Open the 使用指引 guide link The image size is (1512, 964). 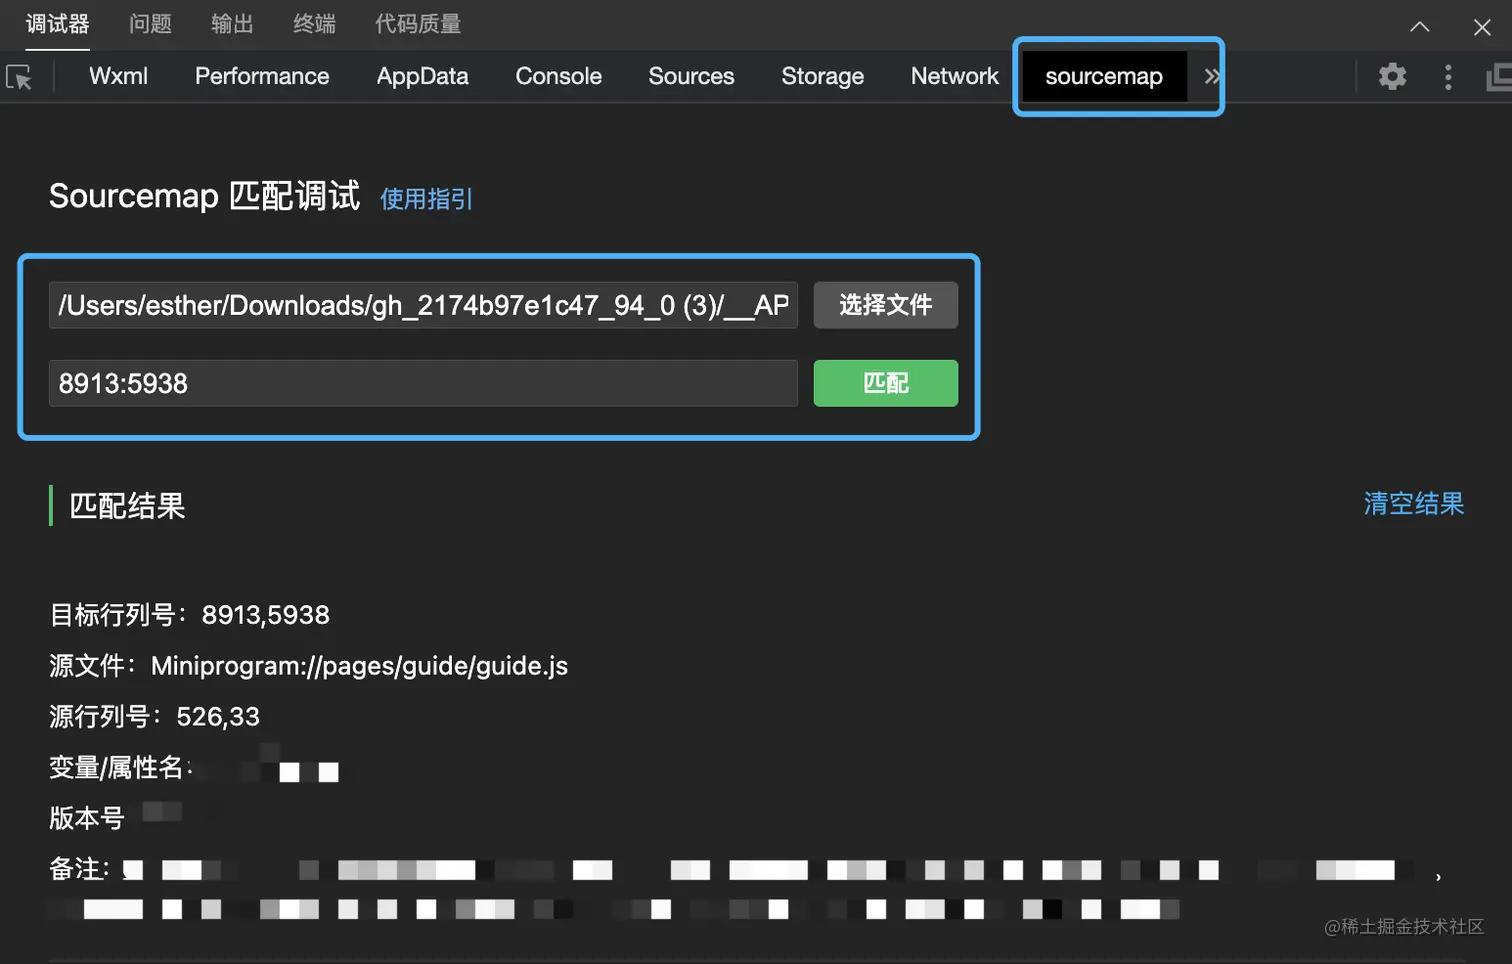426,199
